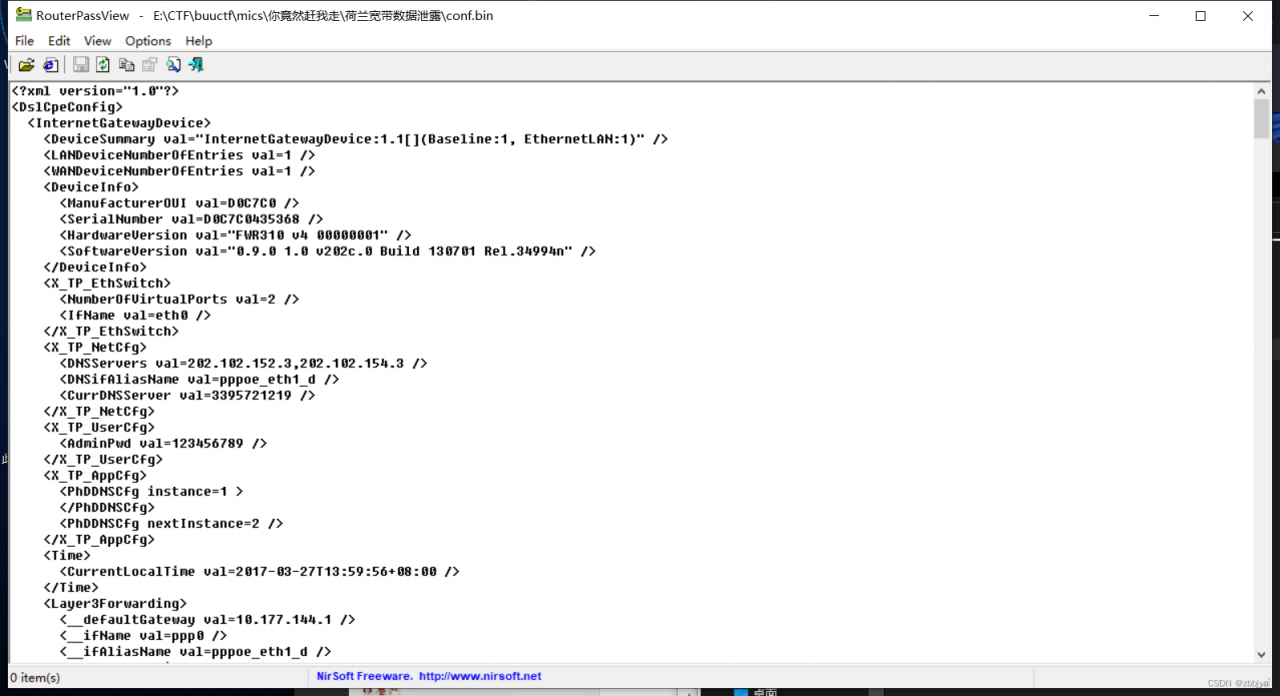The width and height of the screenshot is (1280, 696).
Task: Click the closing '</Time>' tag line
Action: [71, 587]
